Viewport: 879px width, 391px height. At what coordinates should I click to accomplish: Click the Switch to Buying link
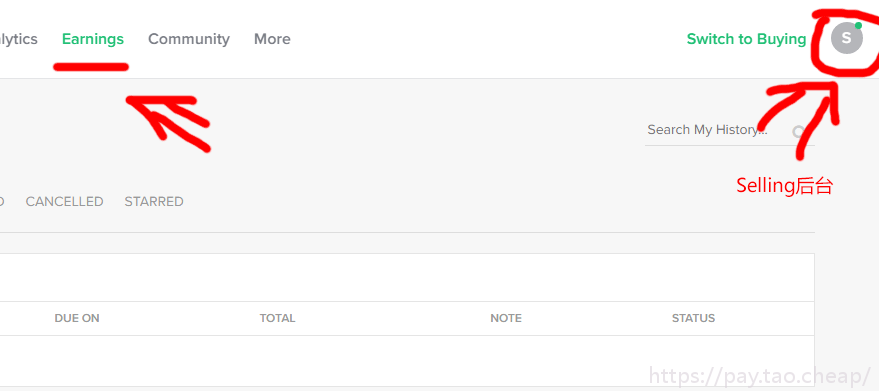[x=746, y=39]
